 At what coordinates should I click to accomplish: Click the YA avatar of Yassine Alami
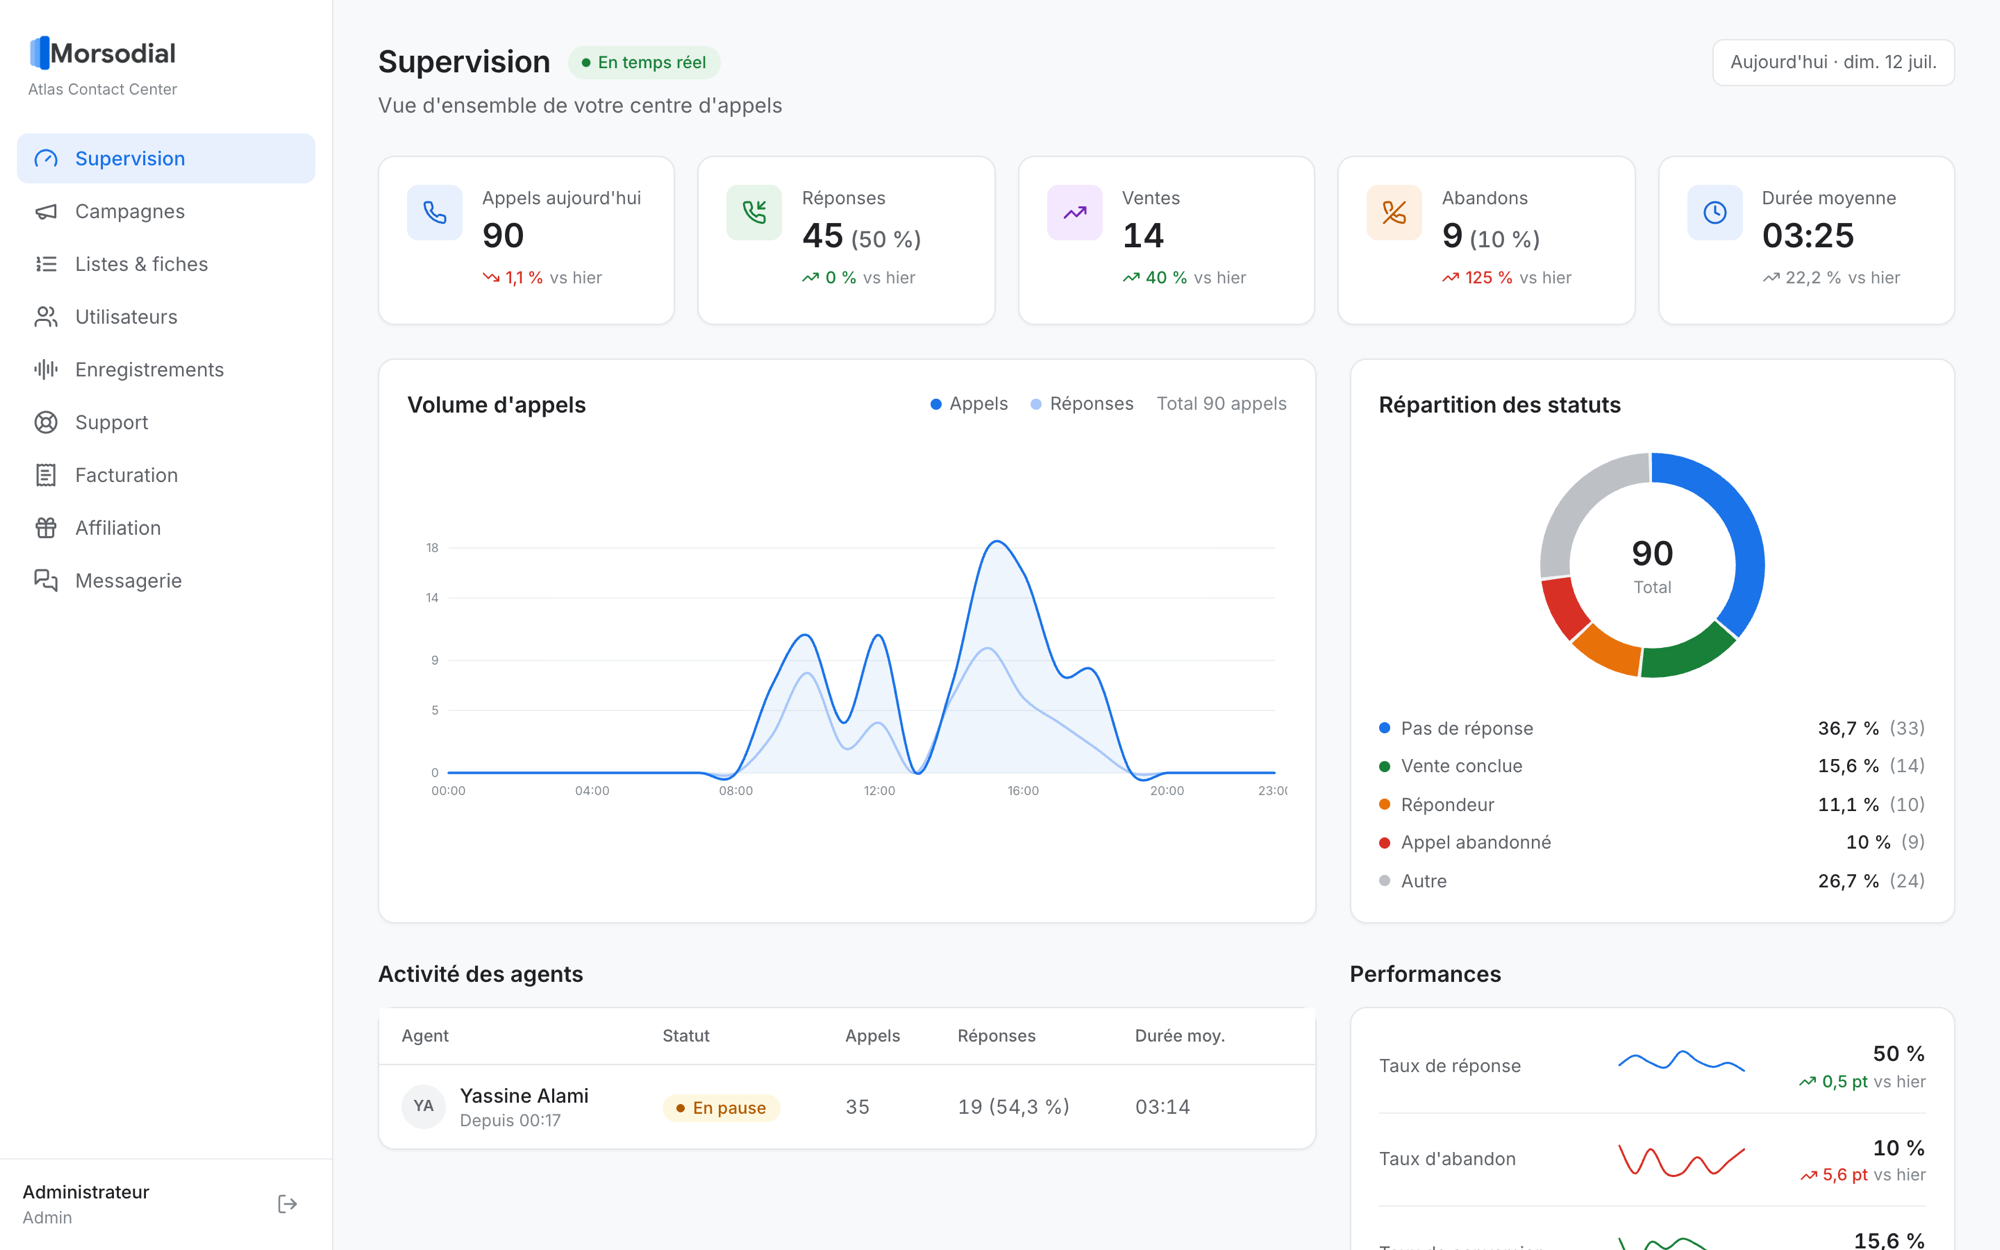coord(423,1106)
